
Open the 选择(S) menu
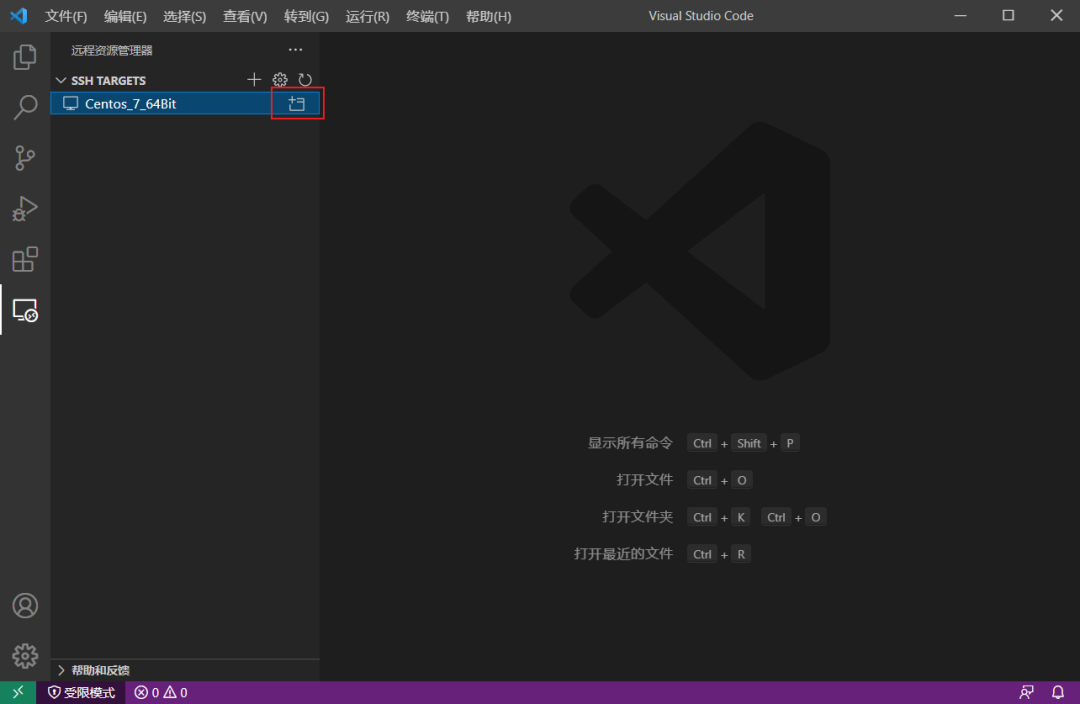tap(185, 16)
